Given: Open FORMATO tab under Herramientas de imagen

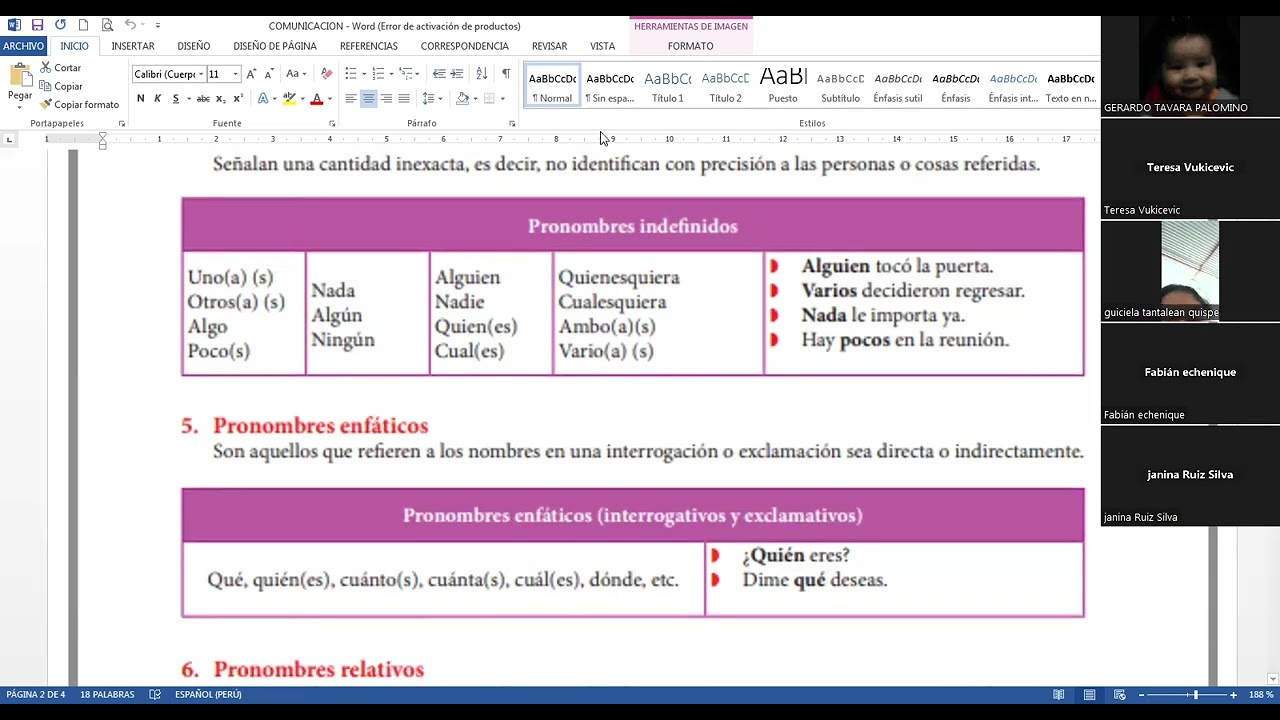Looking at the screenshot, I should point(691,46).
